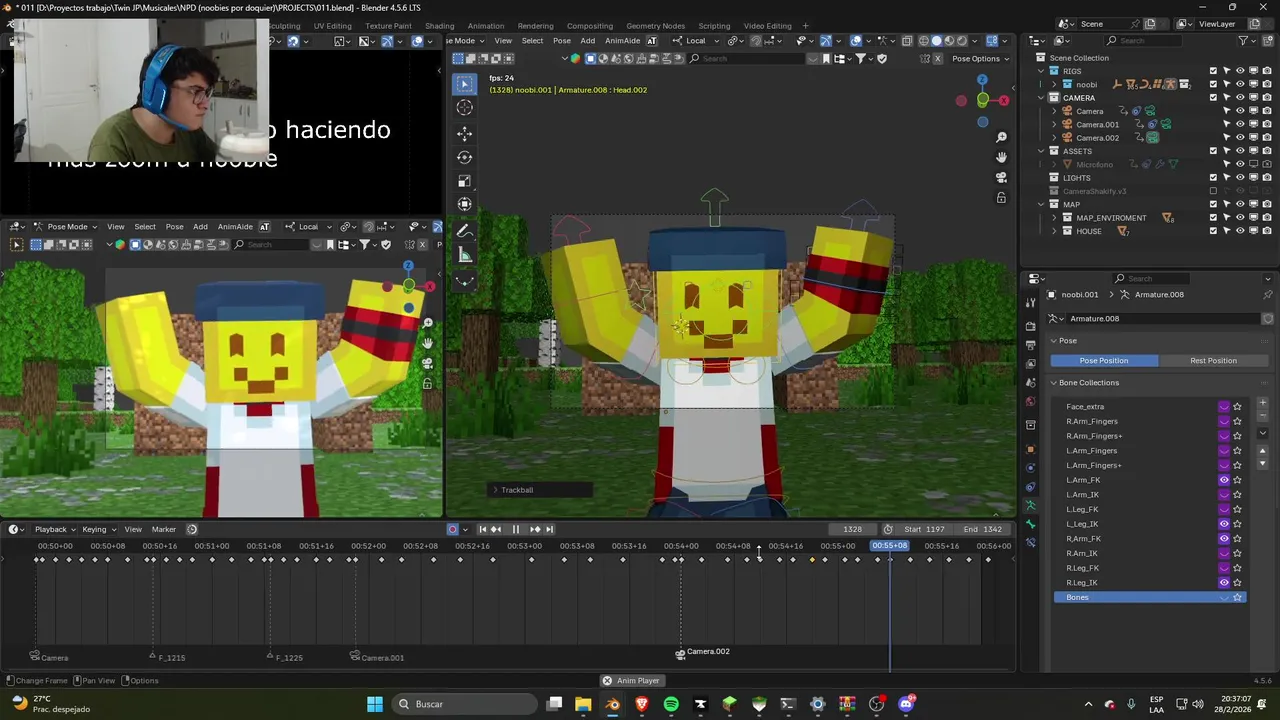Select the Cursor tool in right viewport toolbar

[x=465, y=108]
